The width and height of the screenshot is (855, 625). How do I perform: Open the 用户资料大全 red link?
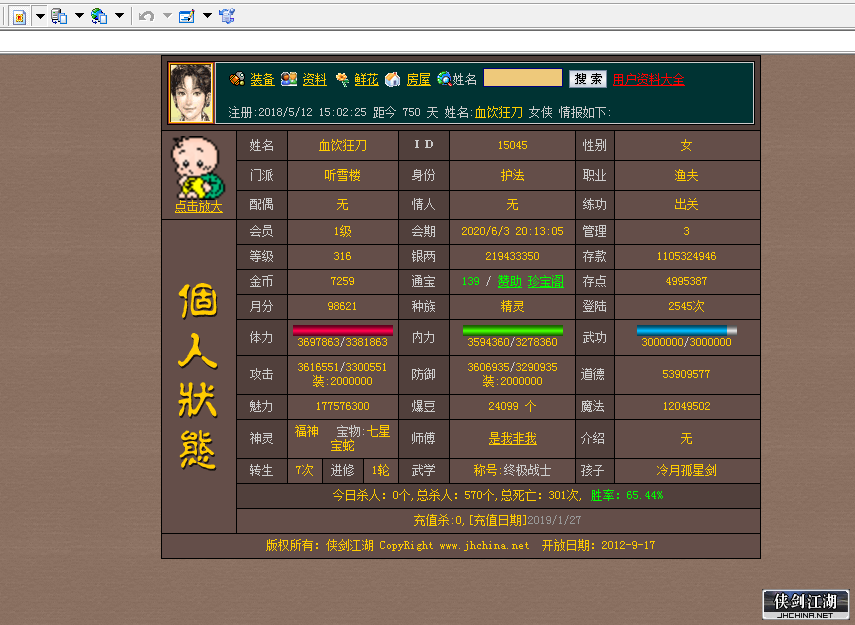(648, 80)
